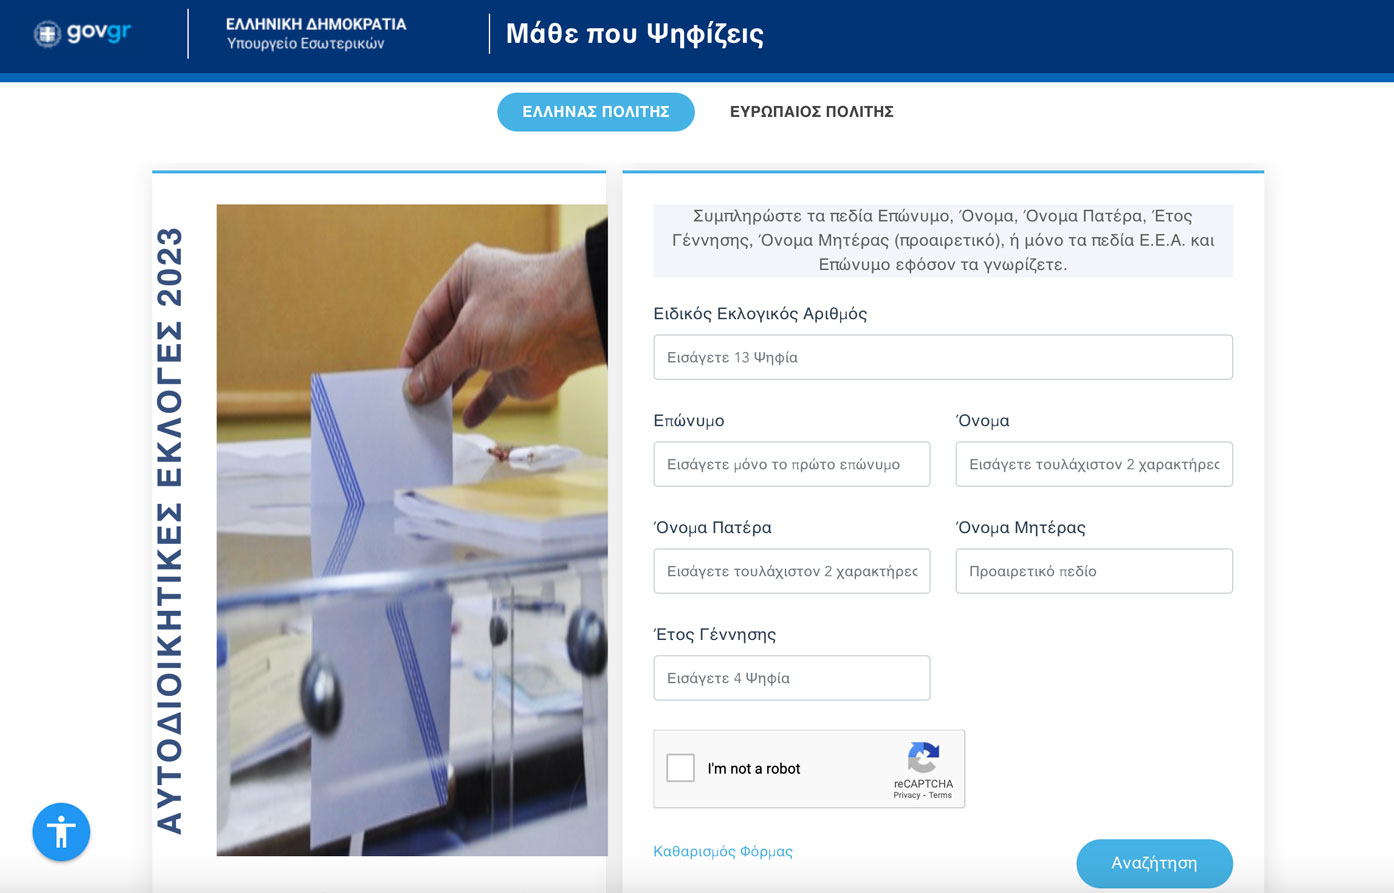
Task: Click the ΑΥΤΟΔΙΟΙΚΗΤΙΚΕΣ ΕΚΛΟΓΕΣ 2023 vertical text
Action: click(x=170, y=530)
